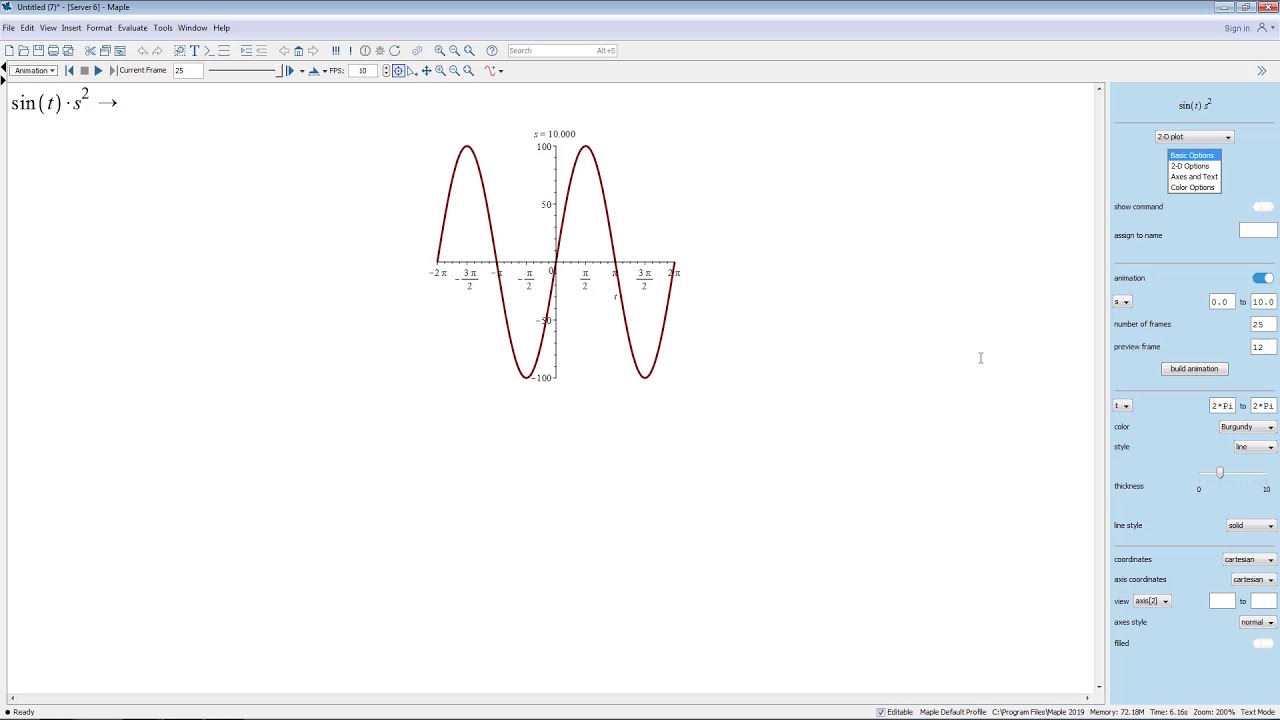Click the assign to name field
This screenshot has height=720, width=1280.
(x=1258, y=231)
